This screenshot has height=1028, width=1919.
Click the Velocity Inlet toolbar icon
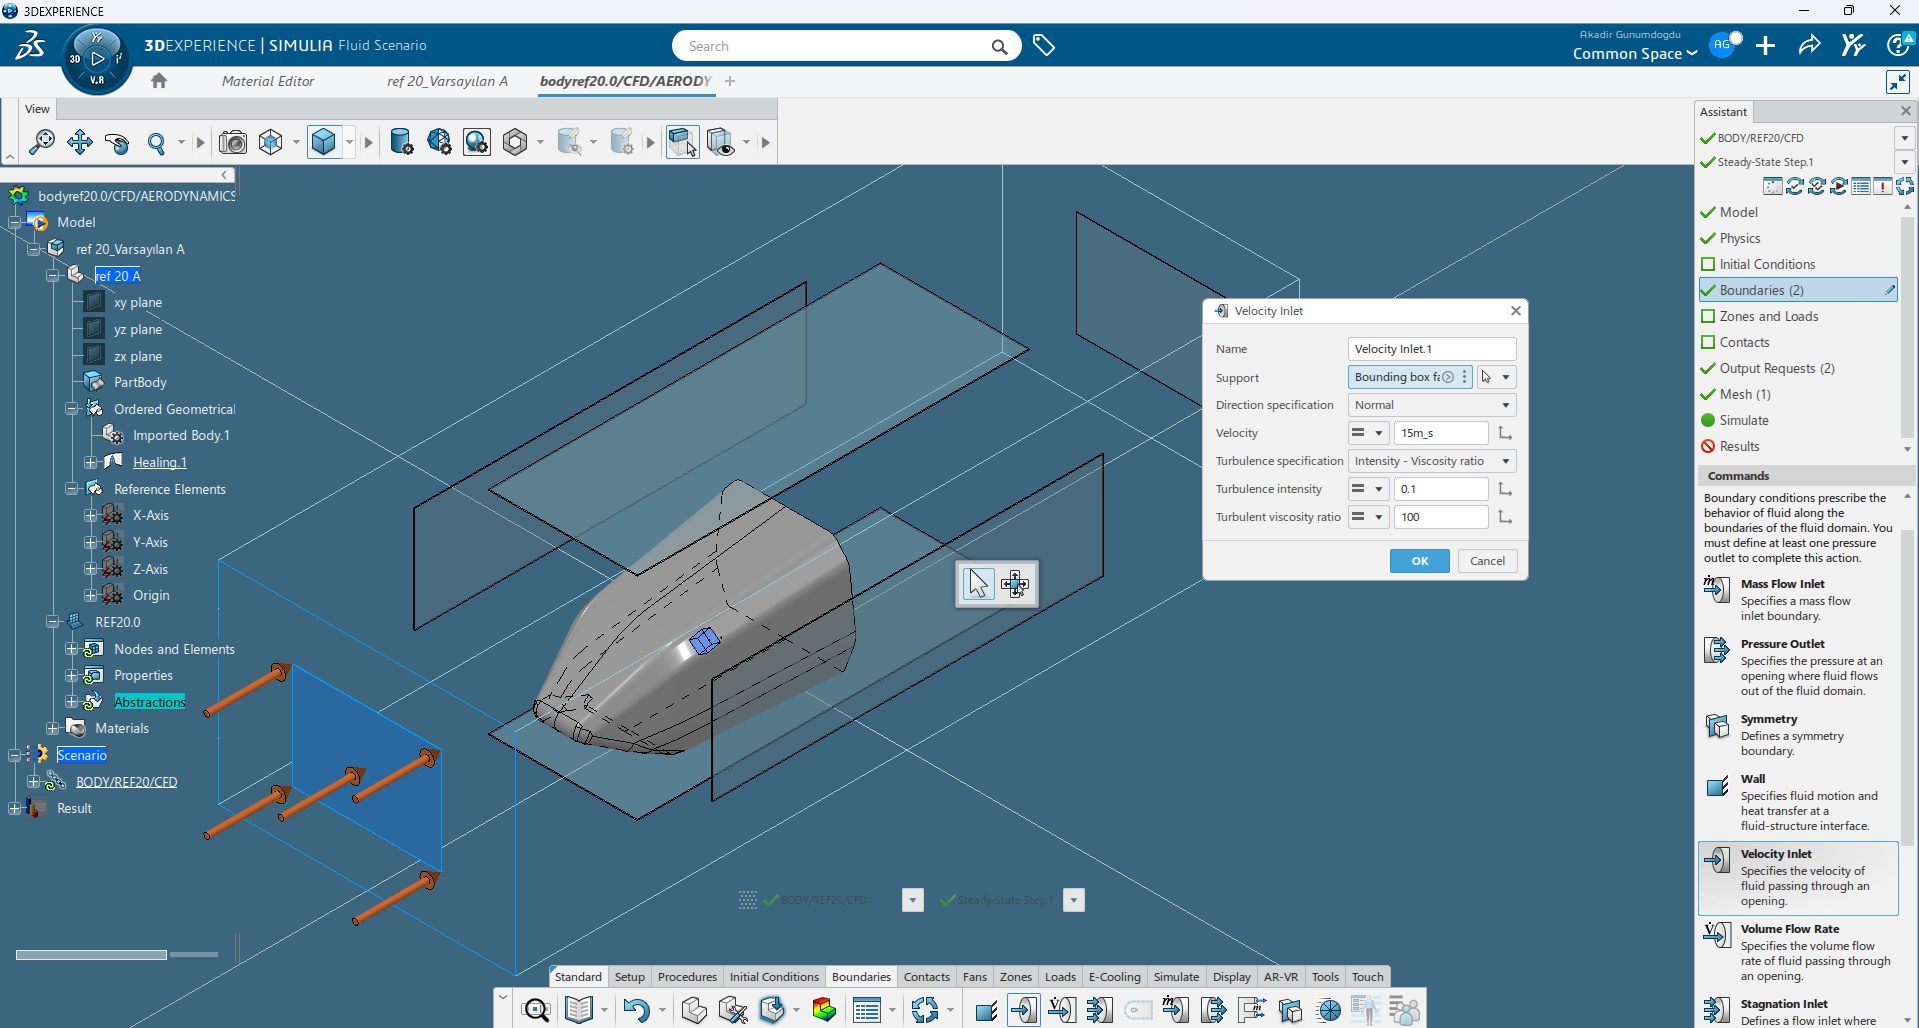(1023, 1010)
